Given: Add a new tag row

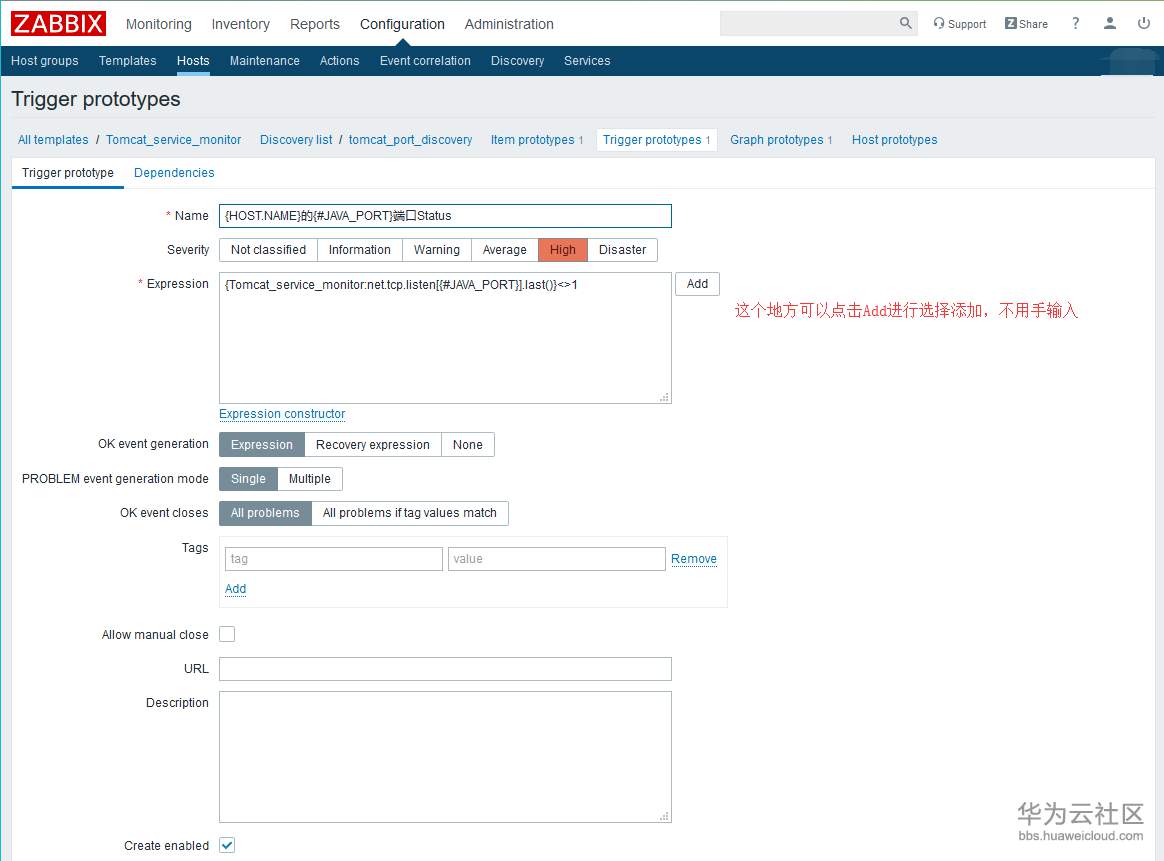Looking at the screenshot, I should click(x=235, y=589).
